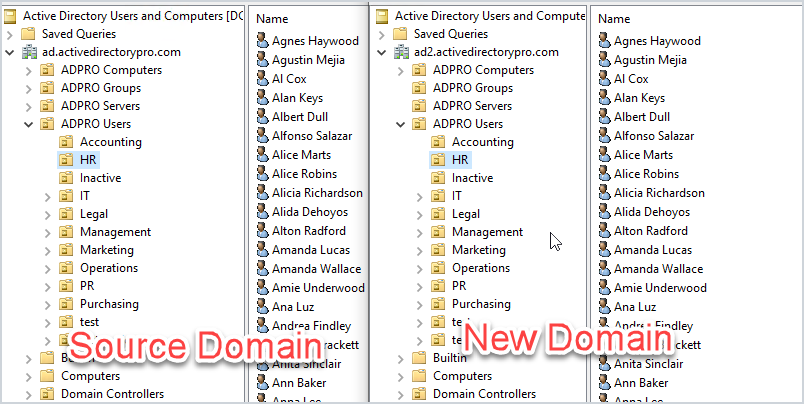This screenshot has height=404, width=804.
Task: Click Ann Baker user icon in source domain
Action: 263,382
